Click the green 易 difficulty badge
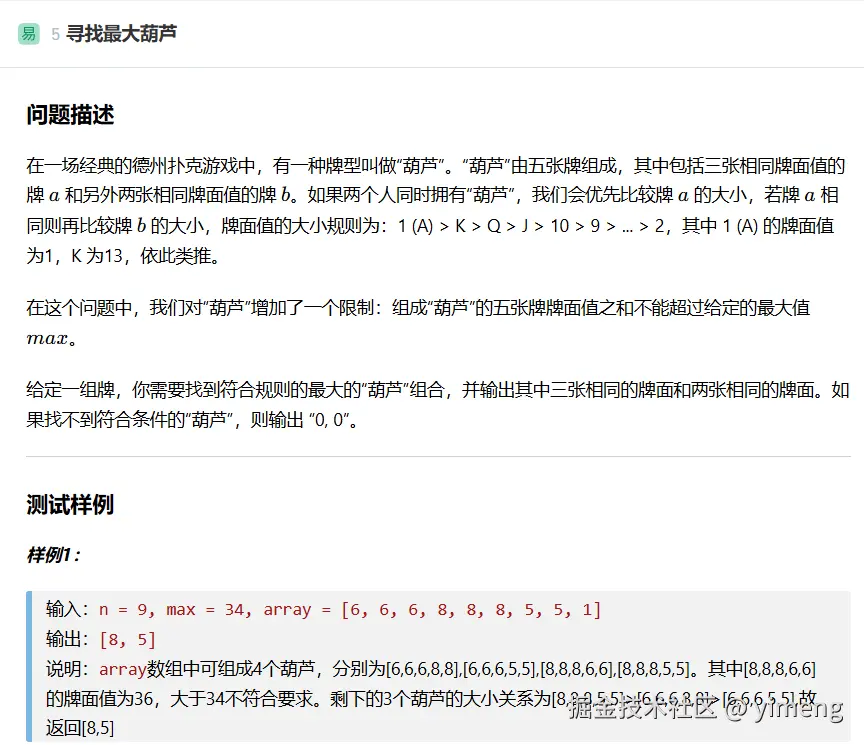 click(x=28, y=34)
